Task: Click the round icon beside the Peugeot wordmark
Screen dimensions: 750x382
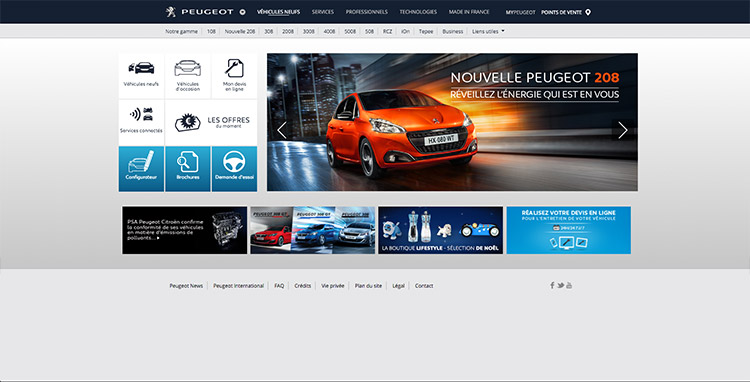Action: [243, 12]
